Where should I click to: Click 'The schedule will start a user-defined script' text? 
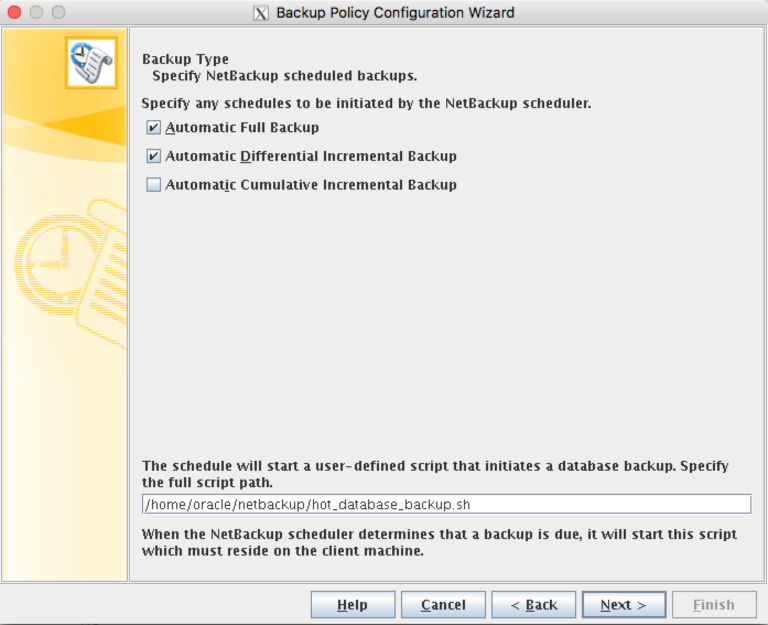coord(435,474)
